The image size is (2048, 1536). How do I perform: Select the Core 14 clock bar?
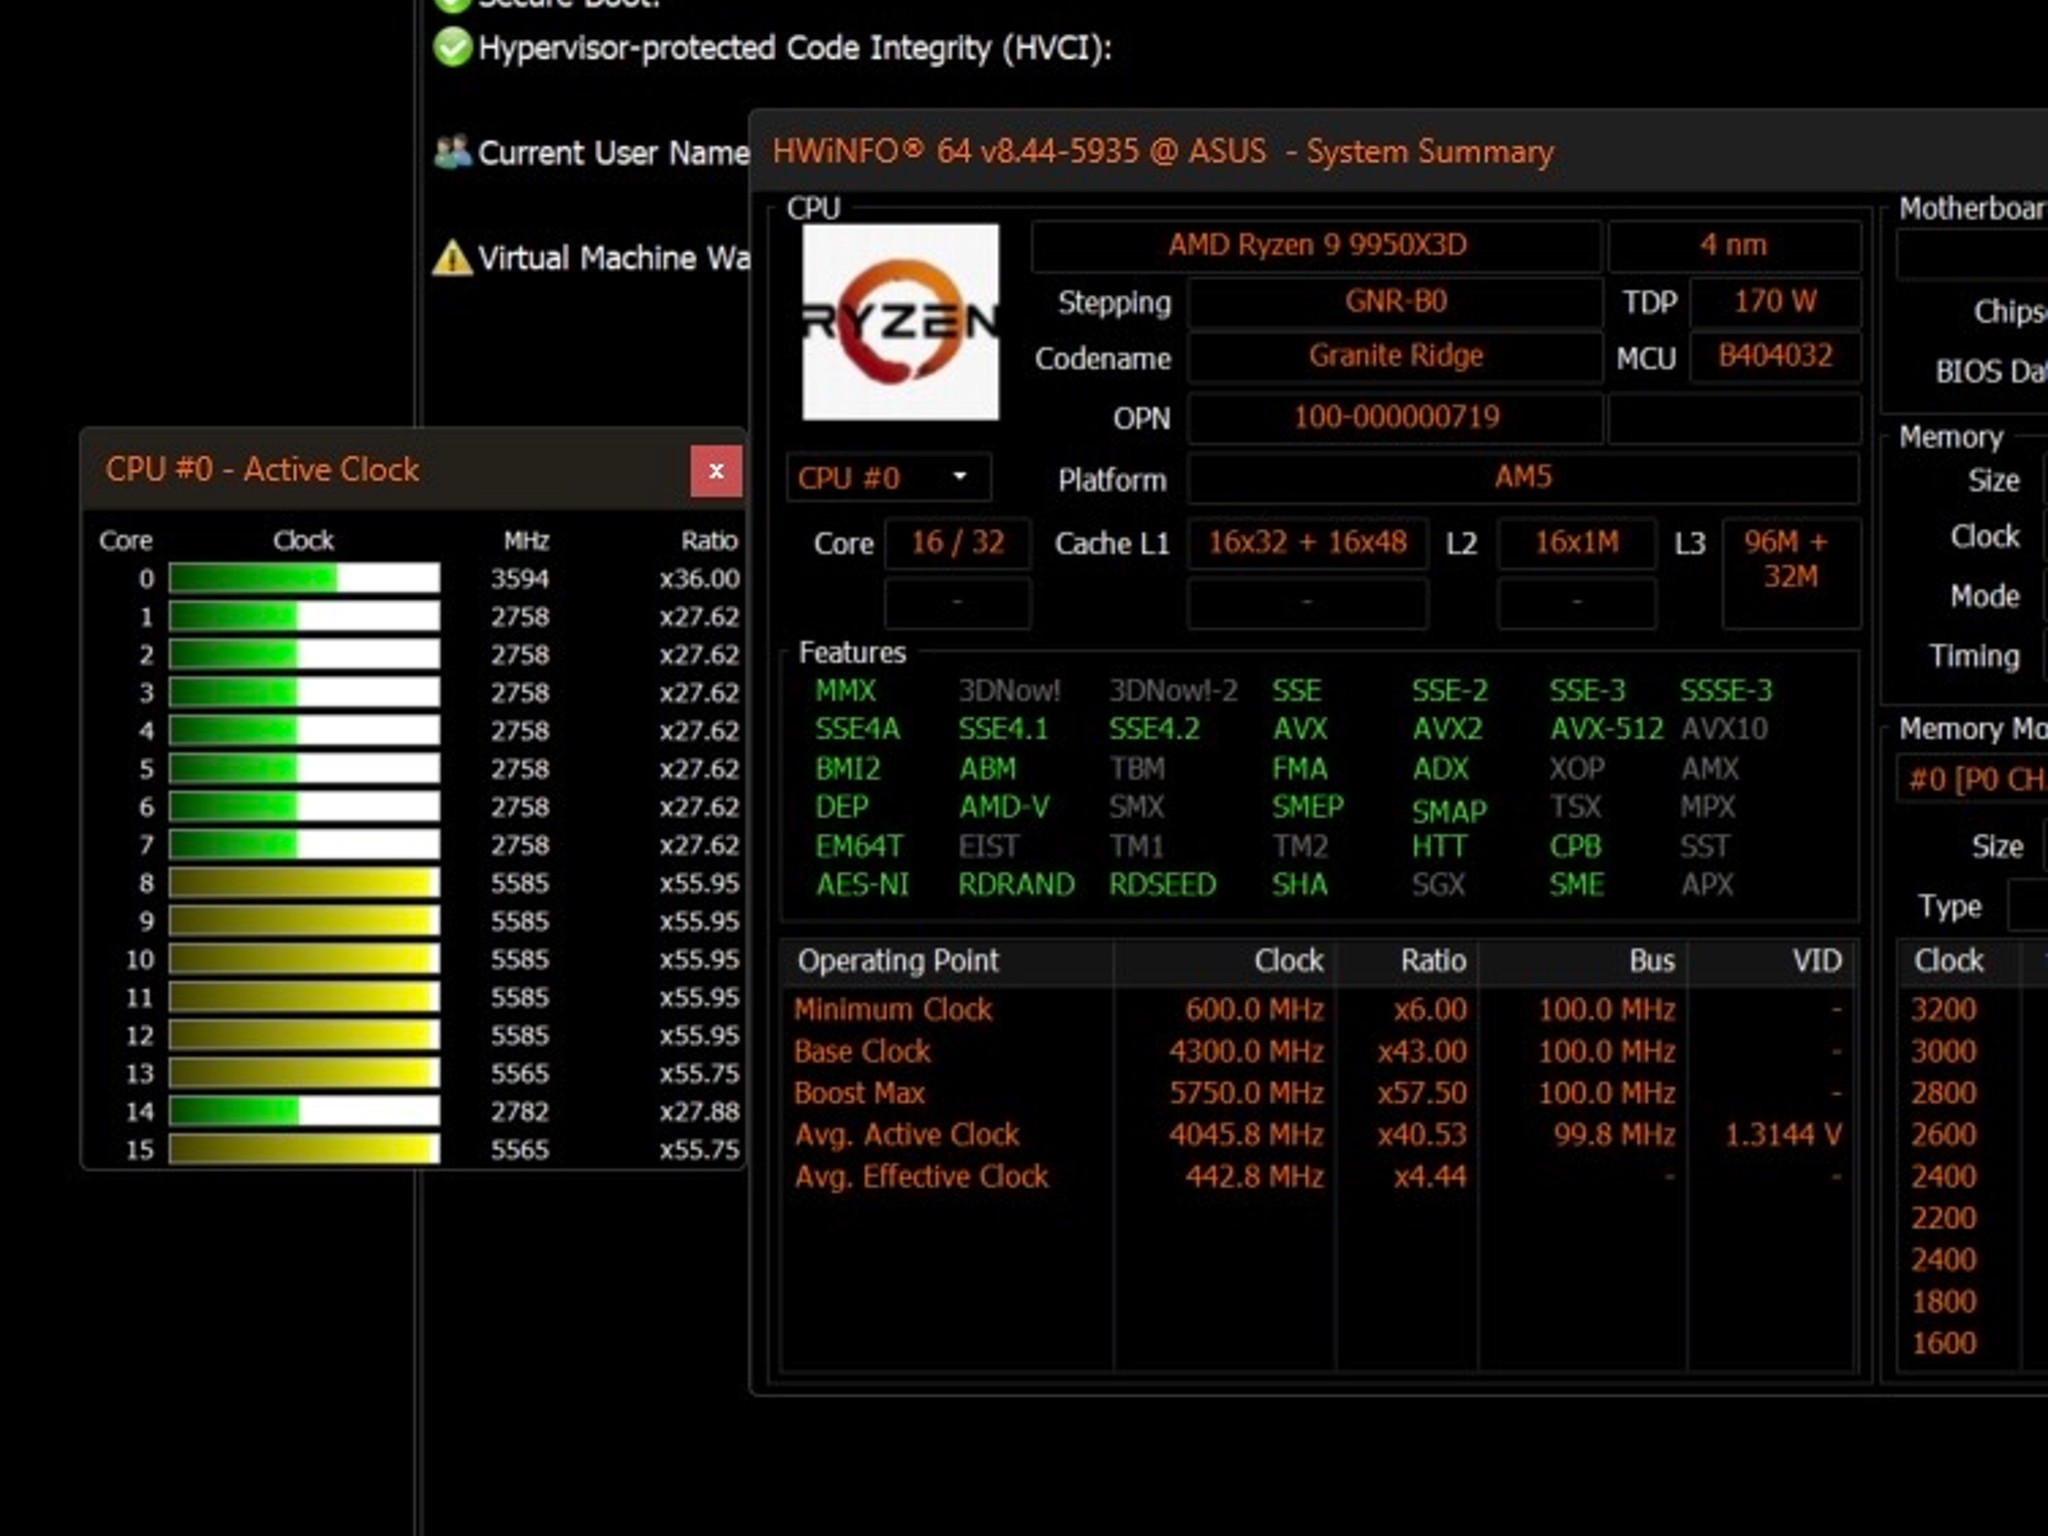point(304,1111)
